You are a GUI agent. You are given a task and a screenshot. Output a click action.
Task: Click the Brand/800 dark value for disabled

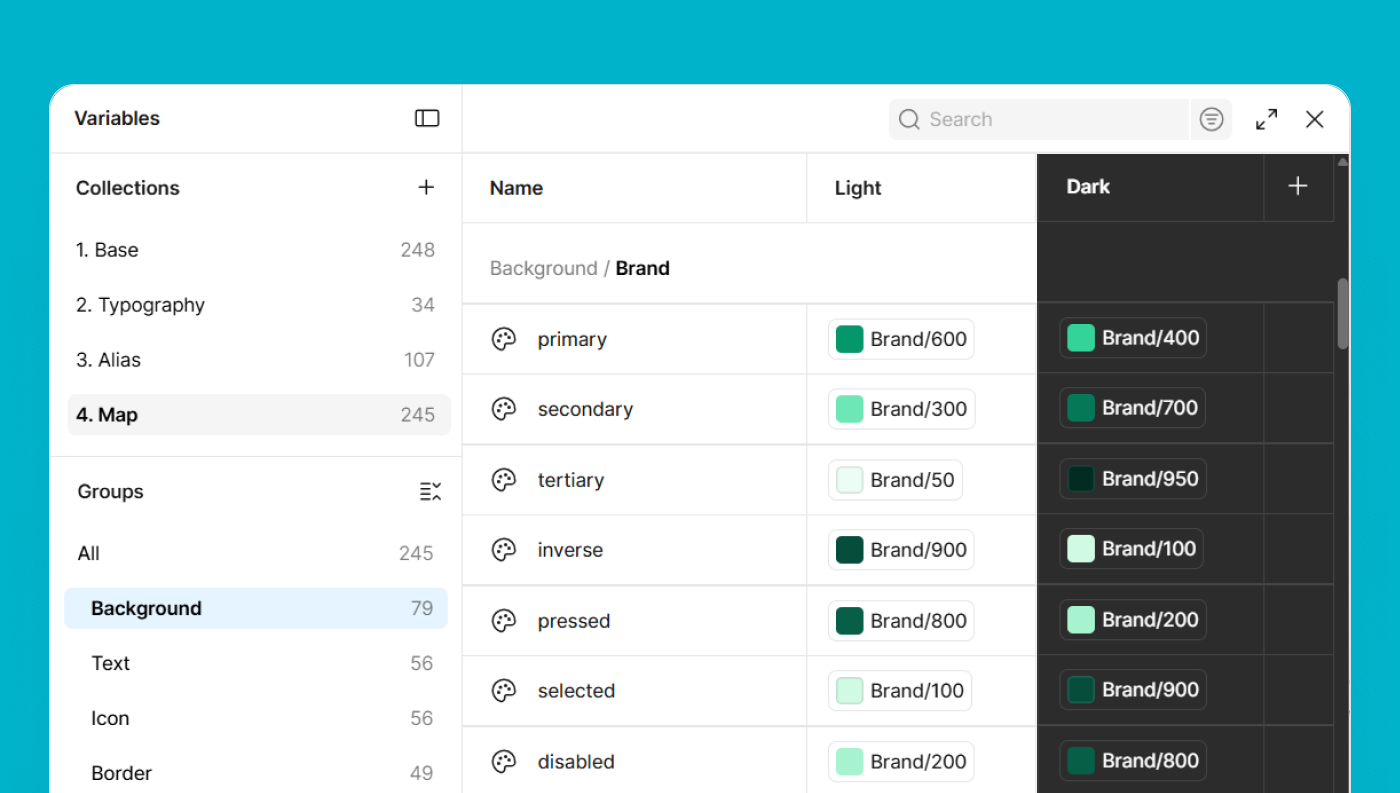1133,761
